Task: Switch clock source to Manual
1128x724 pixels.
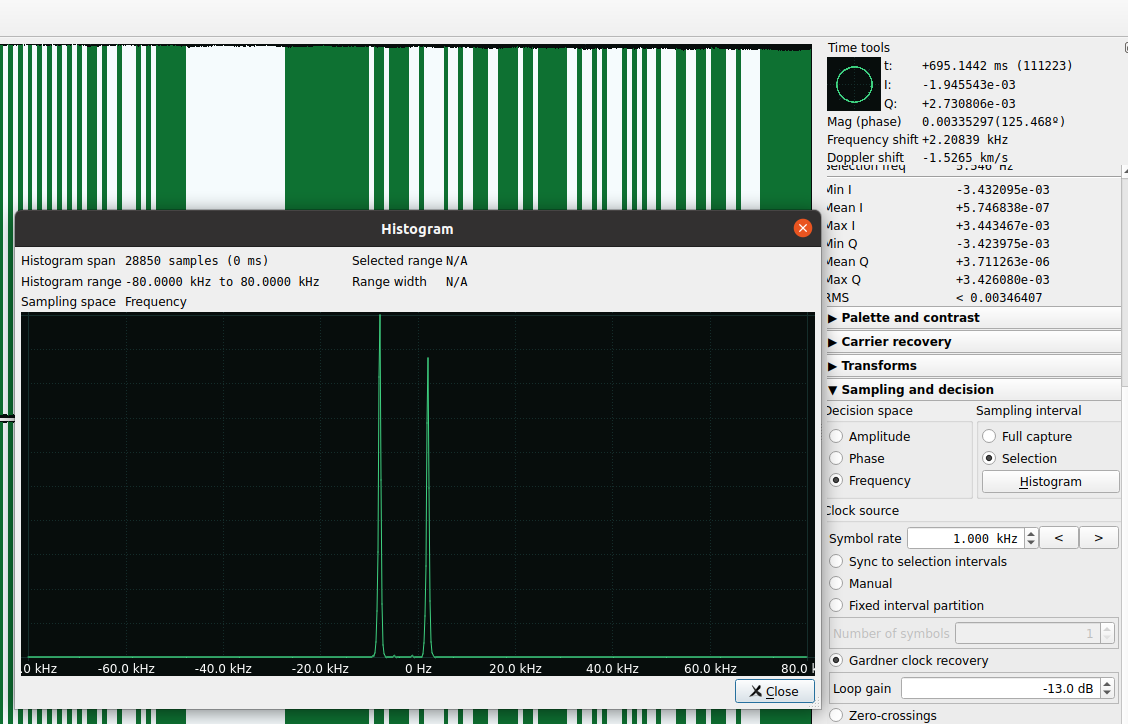Action: click(837, 584)
